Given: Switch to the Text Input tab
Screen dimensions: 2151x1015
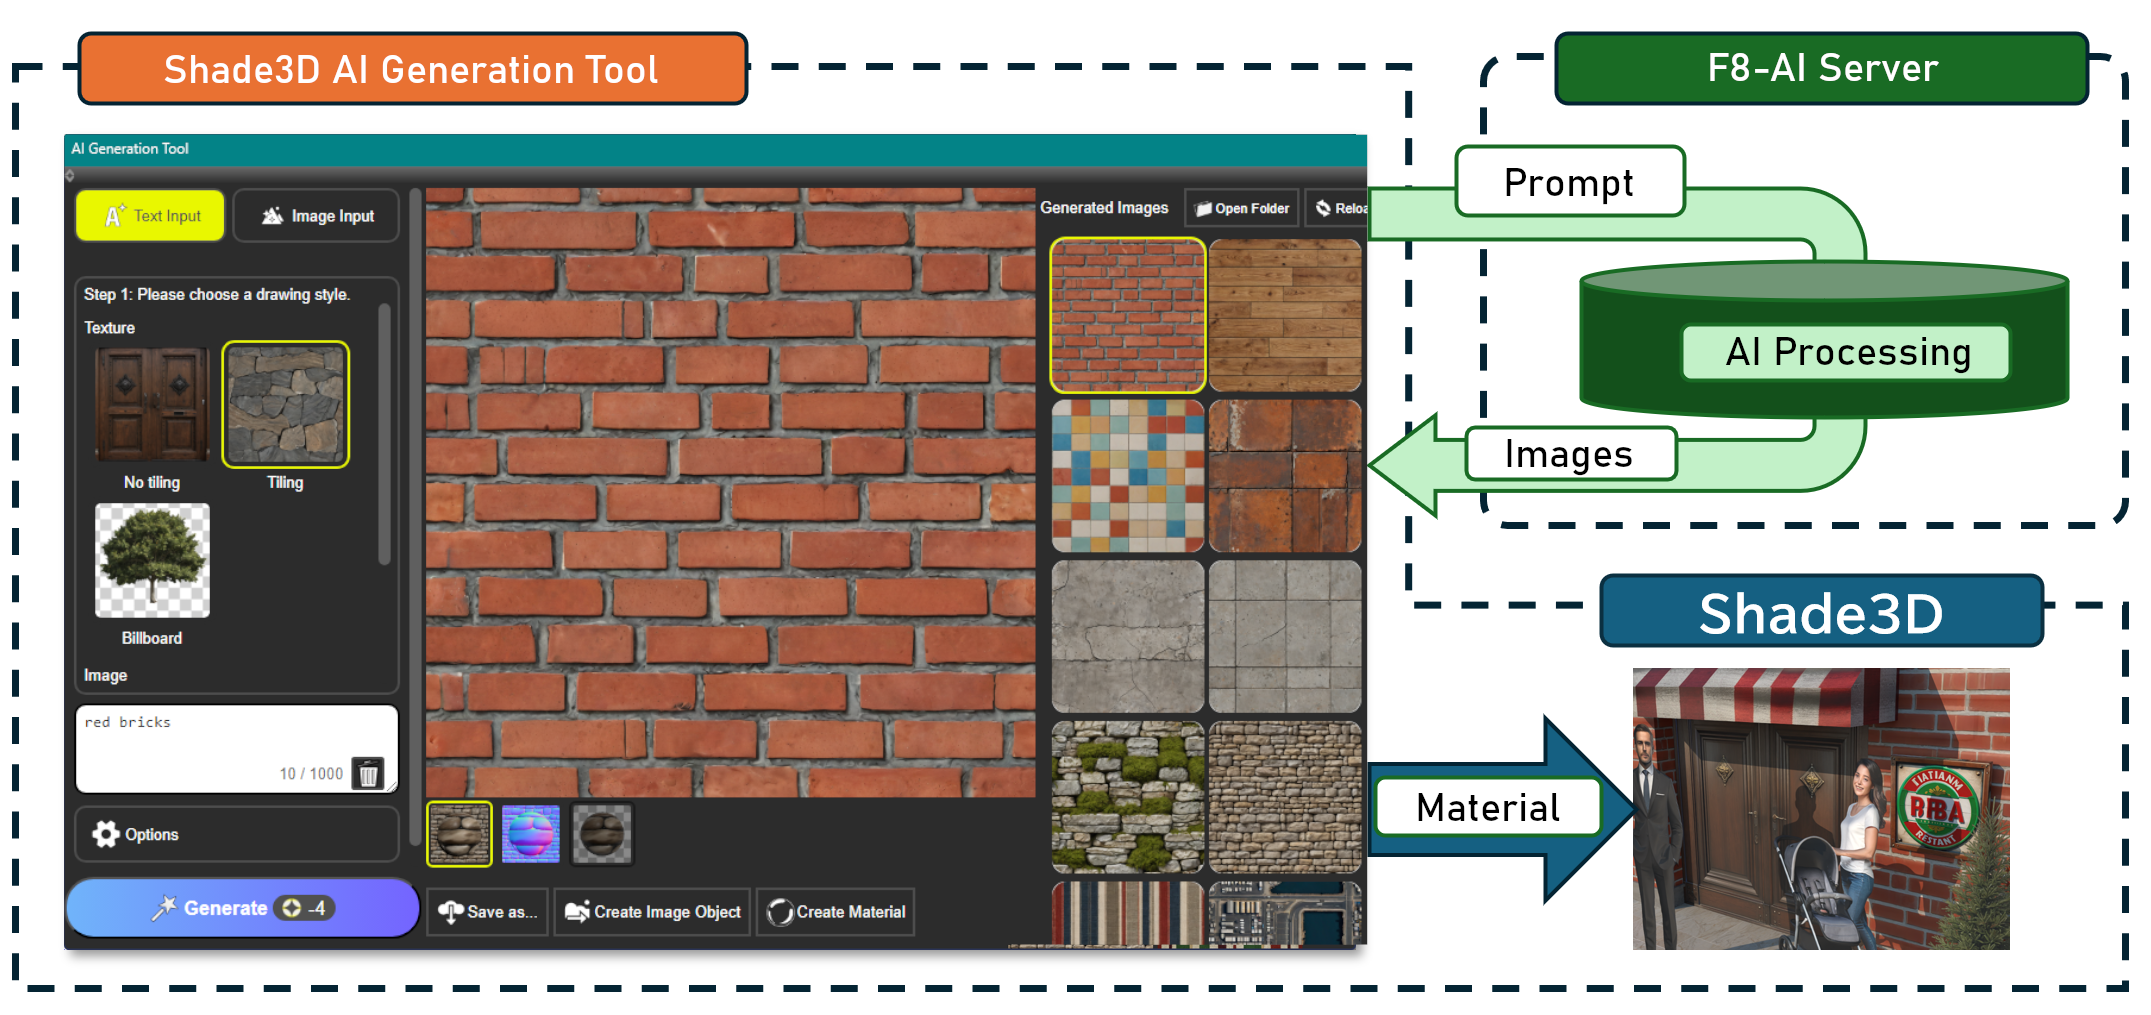Looking at the screenshot, I should (150, 216).
